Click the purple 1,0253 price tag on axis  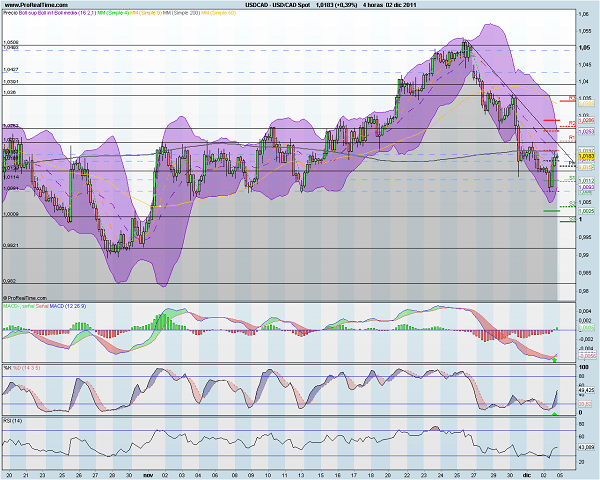(x=586, y=132)
